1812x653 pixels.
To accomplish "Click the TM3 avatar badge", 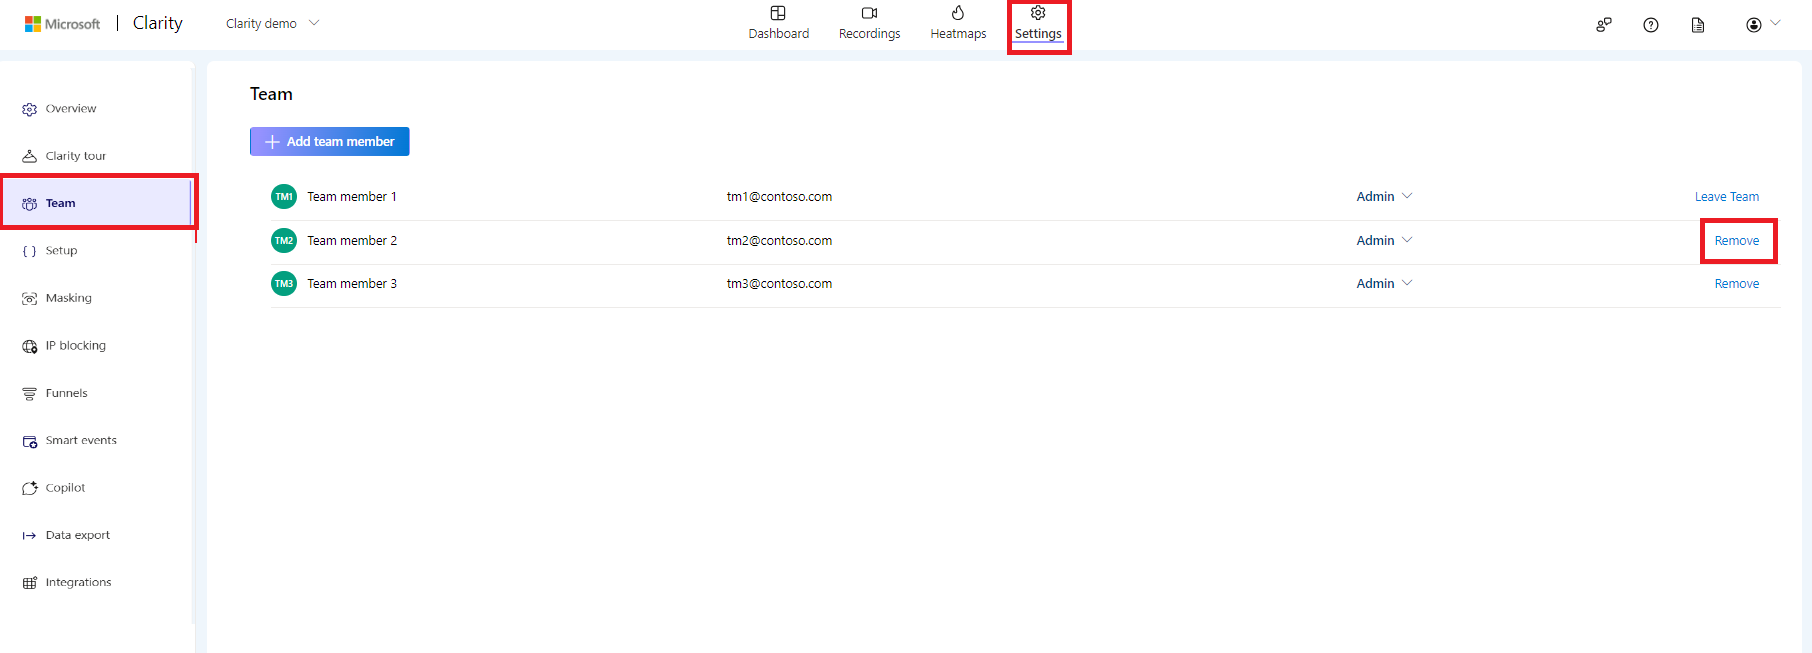I will coord(284,284).
